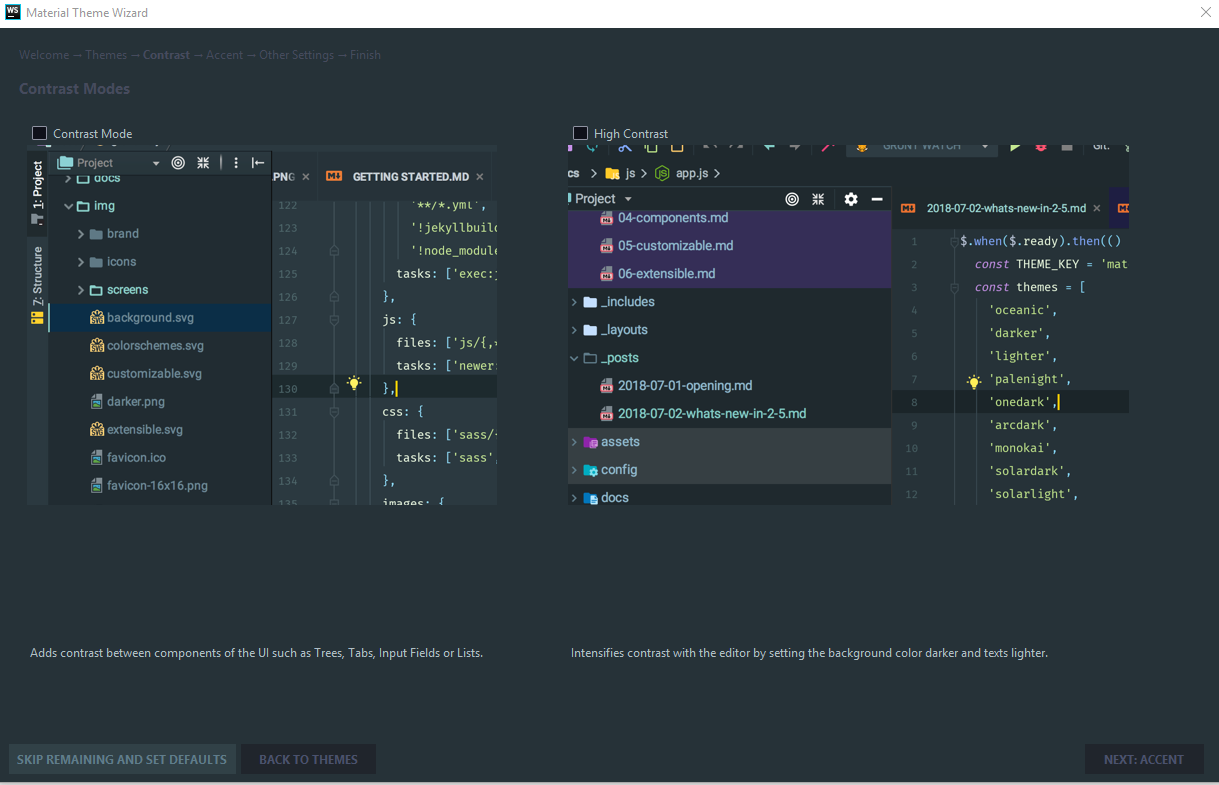The image size is (1219, 785).
Task: Select Accent step in wizard breadcrumb
Action: [x=224, y=55]
